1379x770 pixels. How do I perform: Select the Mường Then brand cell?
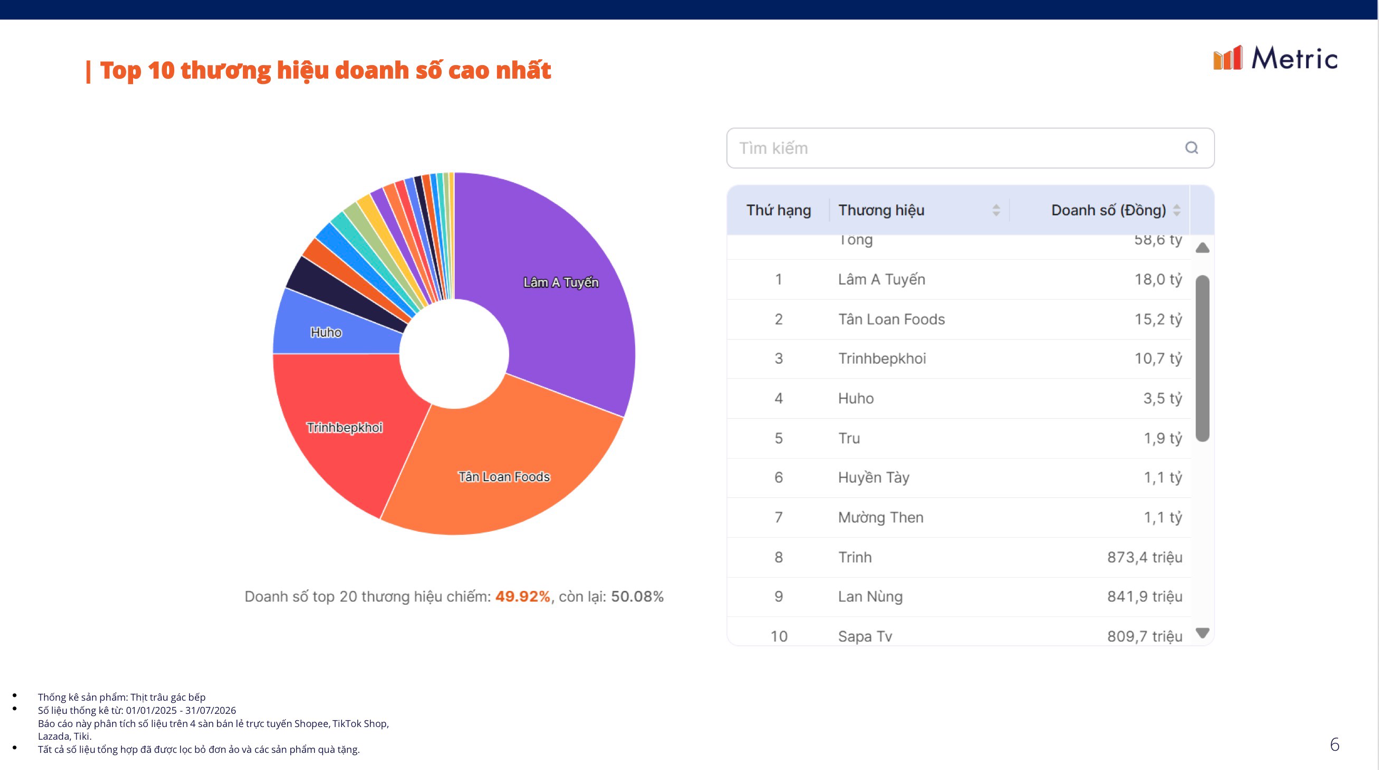(x=881, y=517)
